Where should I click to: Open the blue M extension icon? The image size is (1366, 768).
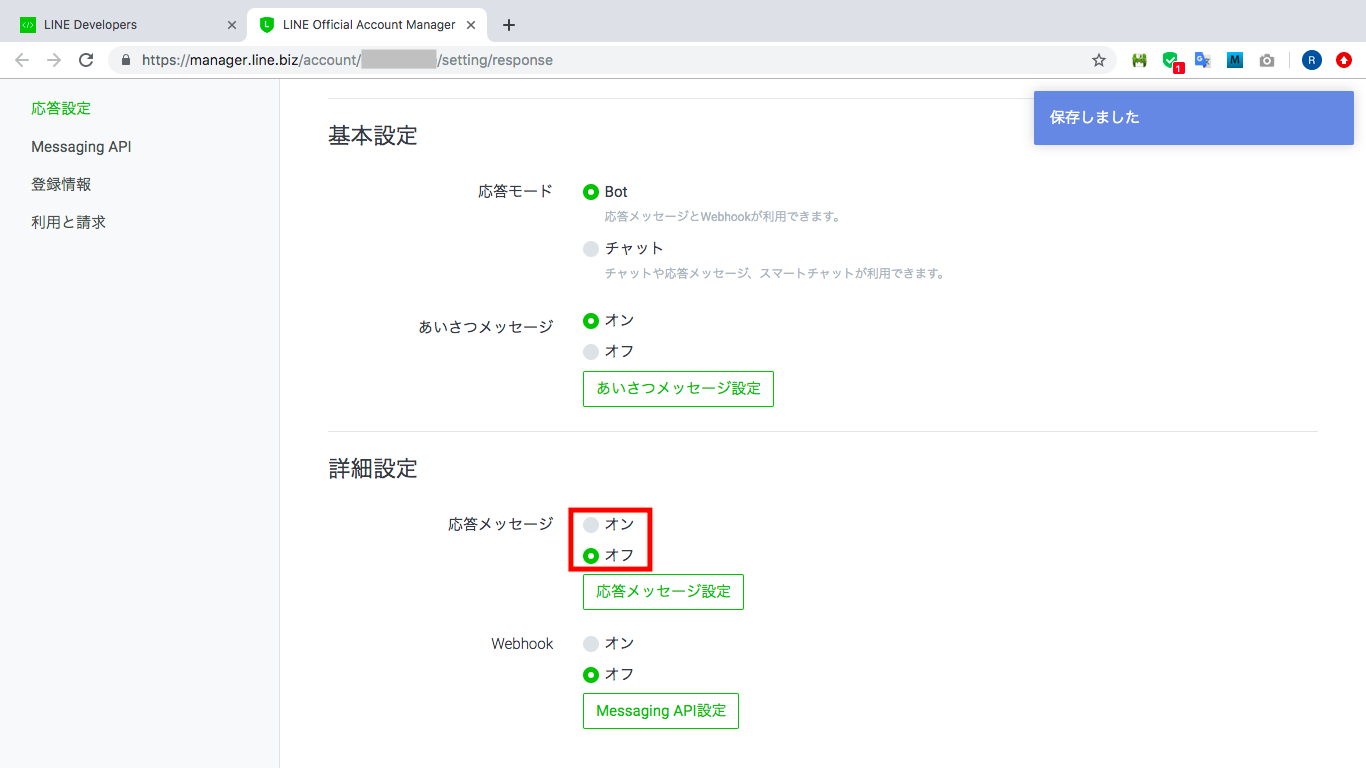click(x=1235, y=60)
